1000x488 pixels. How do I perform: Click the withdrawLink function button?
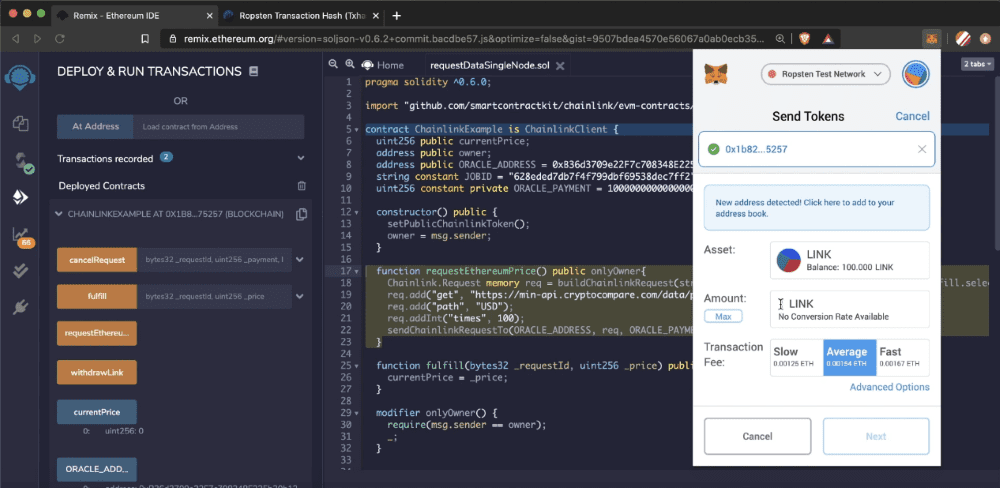[97, 372]
